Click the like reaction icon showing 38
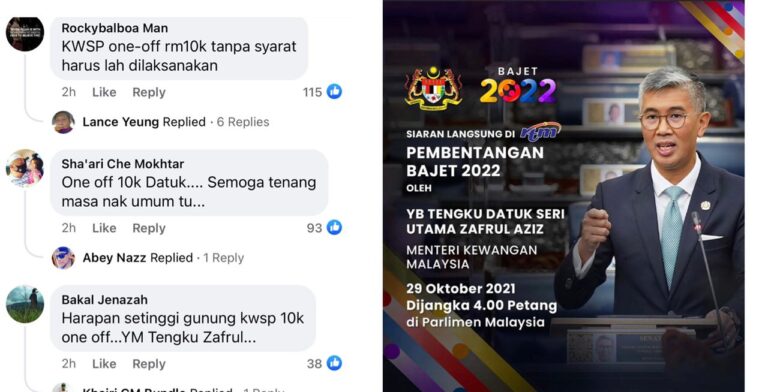 pos(334,363)
